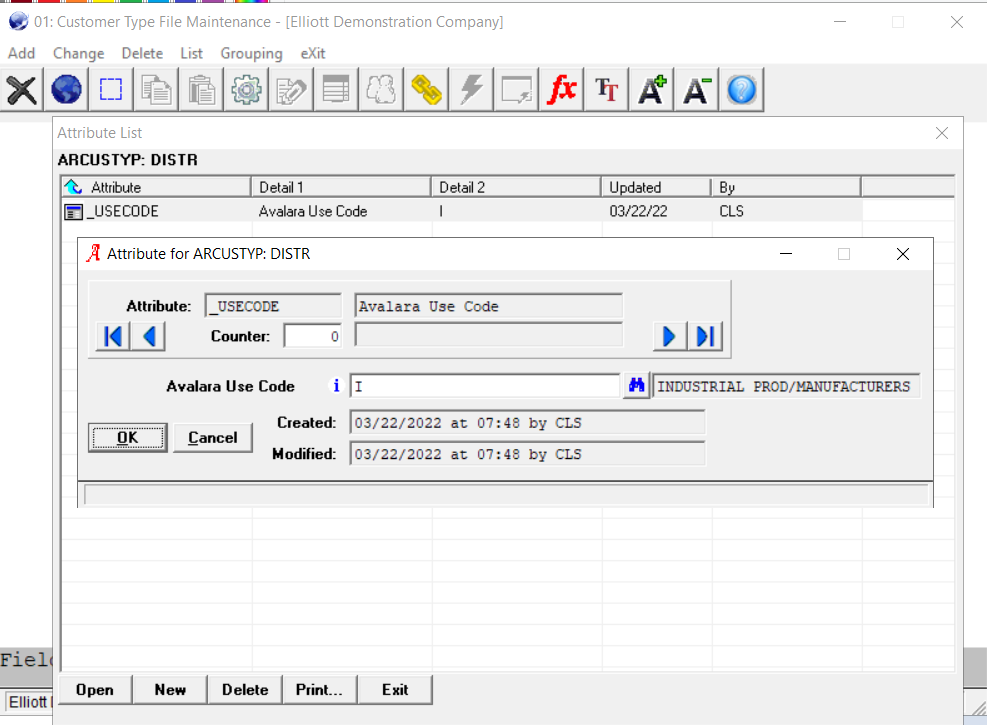
Task: Click the Modified date field
Action: [x=527, y=454]
